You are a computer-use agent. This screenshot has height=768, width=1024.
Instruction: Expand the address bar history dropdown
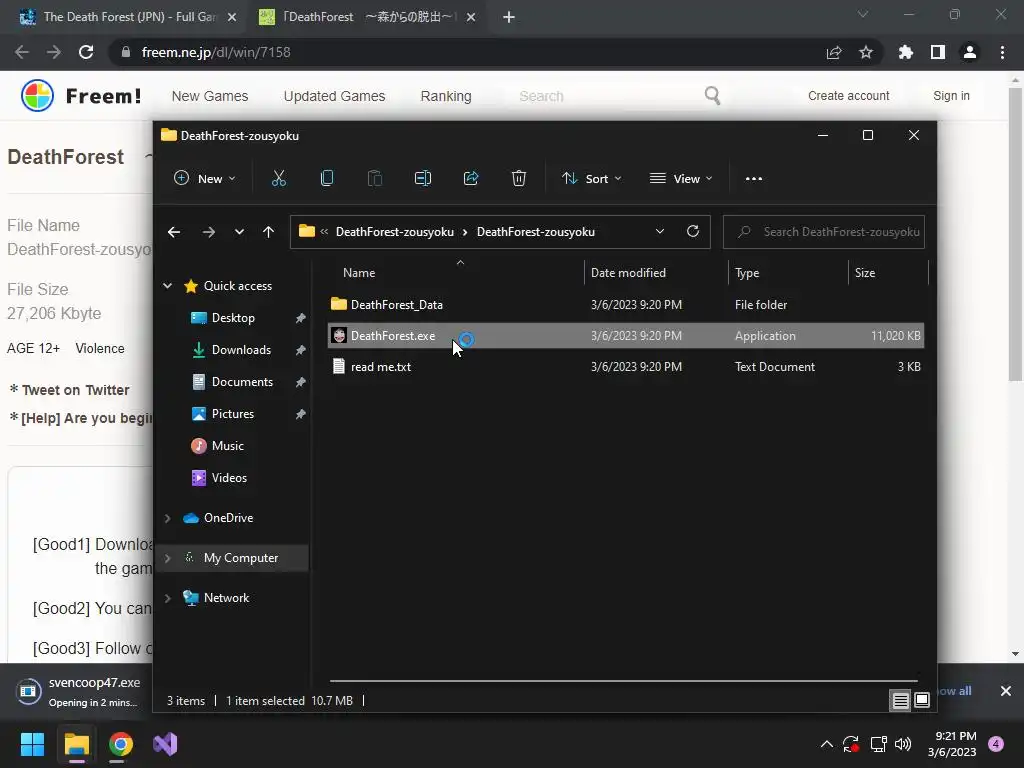[660, 231]
